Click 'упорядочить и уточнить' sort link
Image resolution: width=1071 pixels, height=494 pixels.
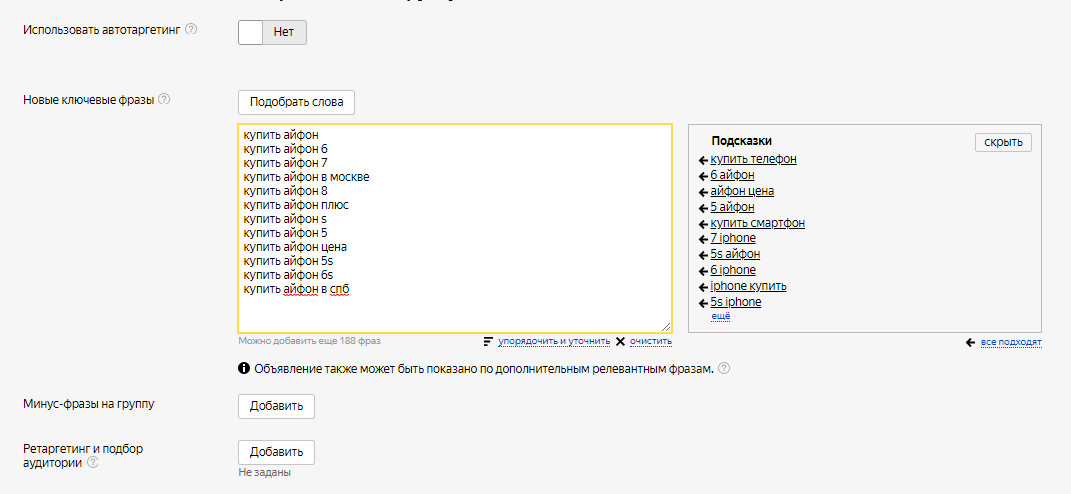tap(553, 341)
